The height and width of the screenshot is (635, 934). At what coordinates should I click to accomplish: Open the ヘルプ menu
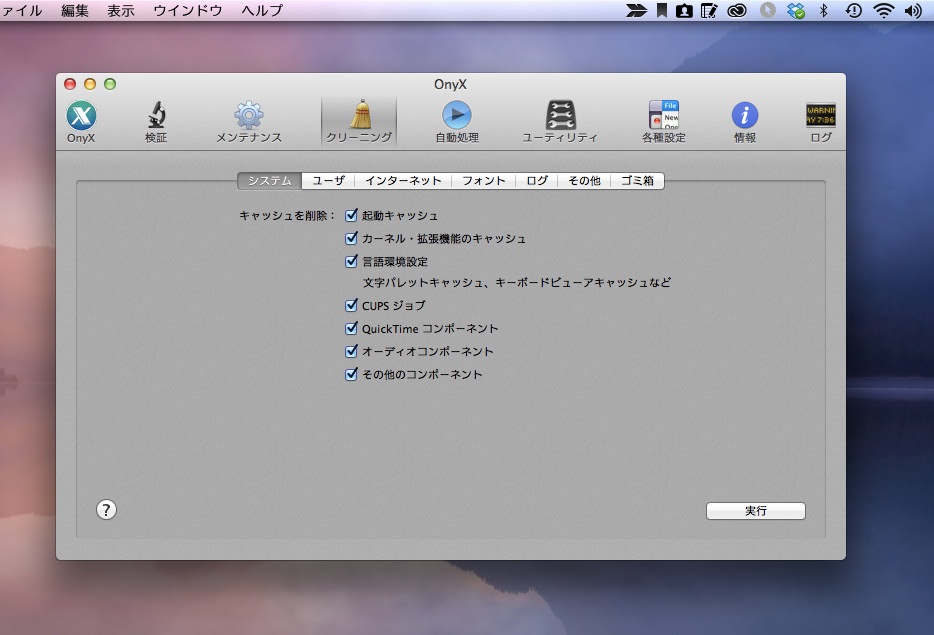click(262, 10)
